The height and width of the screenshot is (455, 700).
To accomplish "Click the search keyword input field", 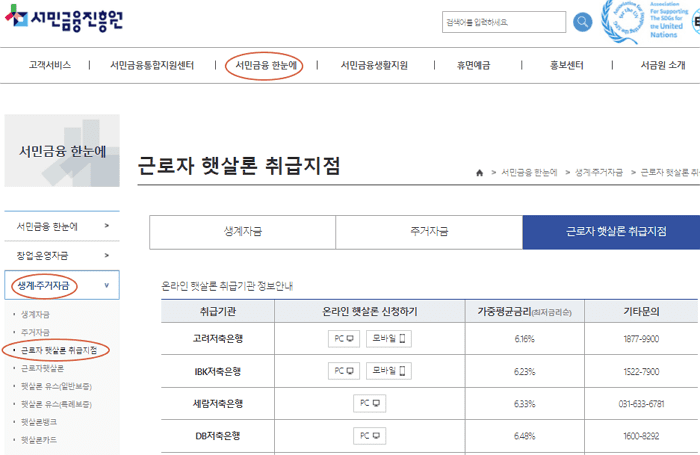I will pyautogui.click(x=504, y=22).
